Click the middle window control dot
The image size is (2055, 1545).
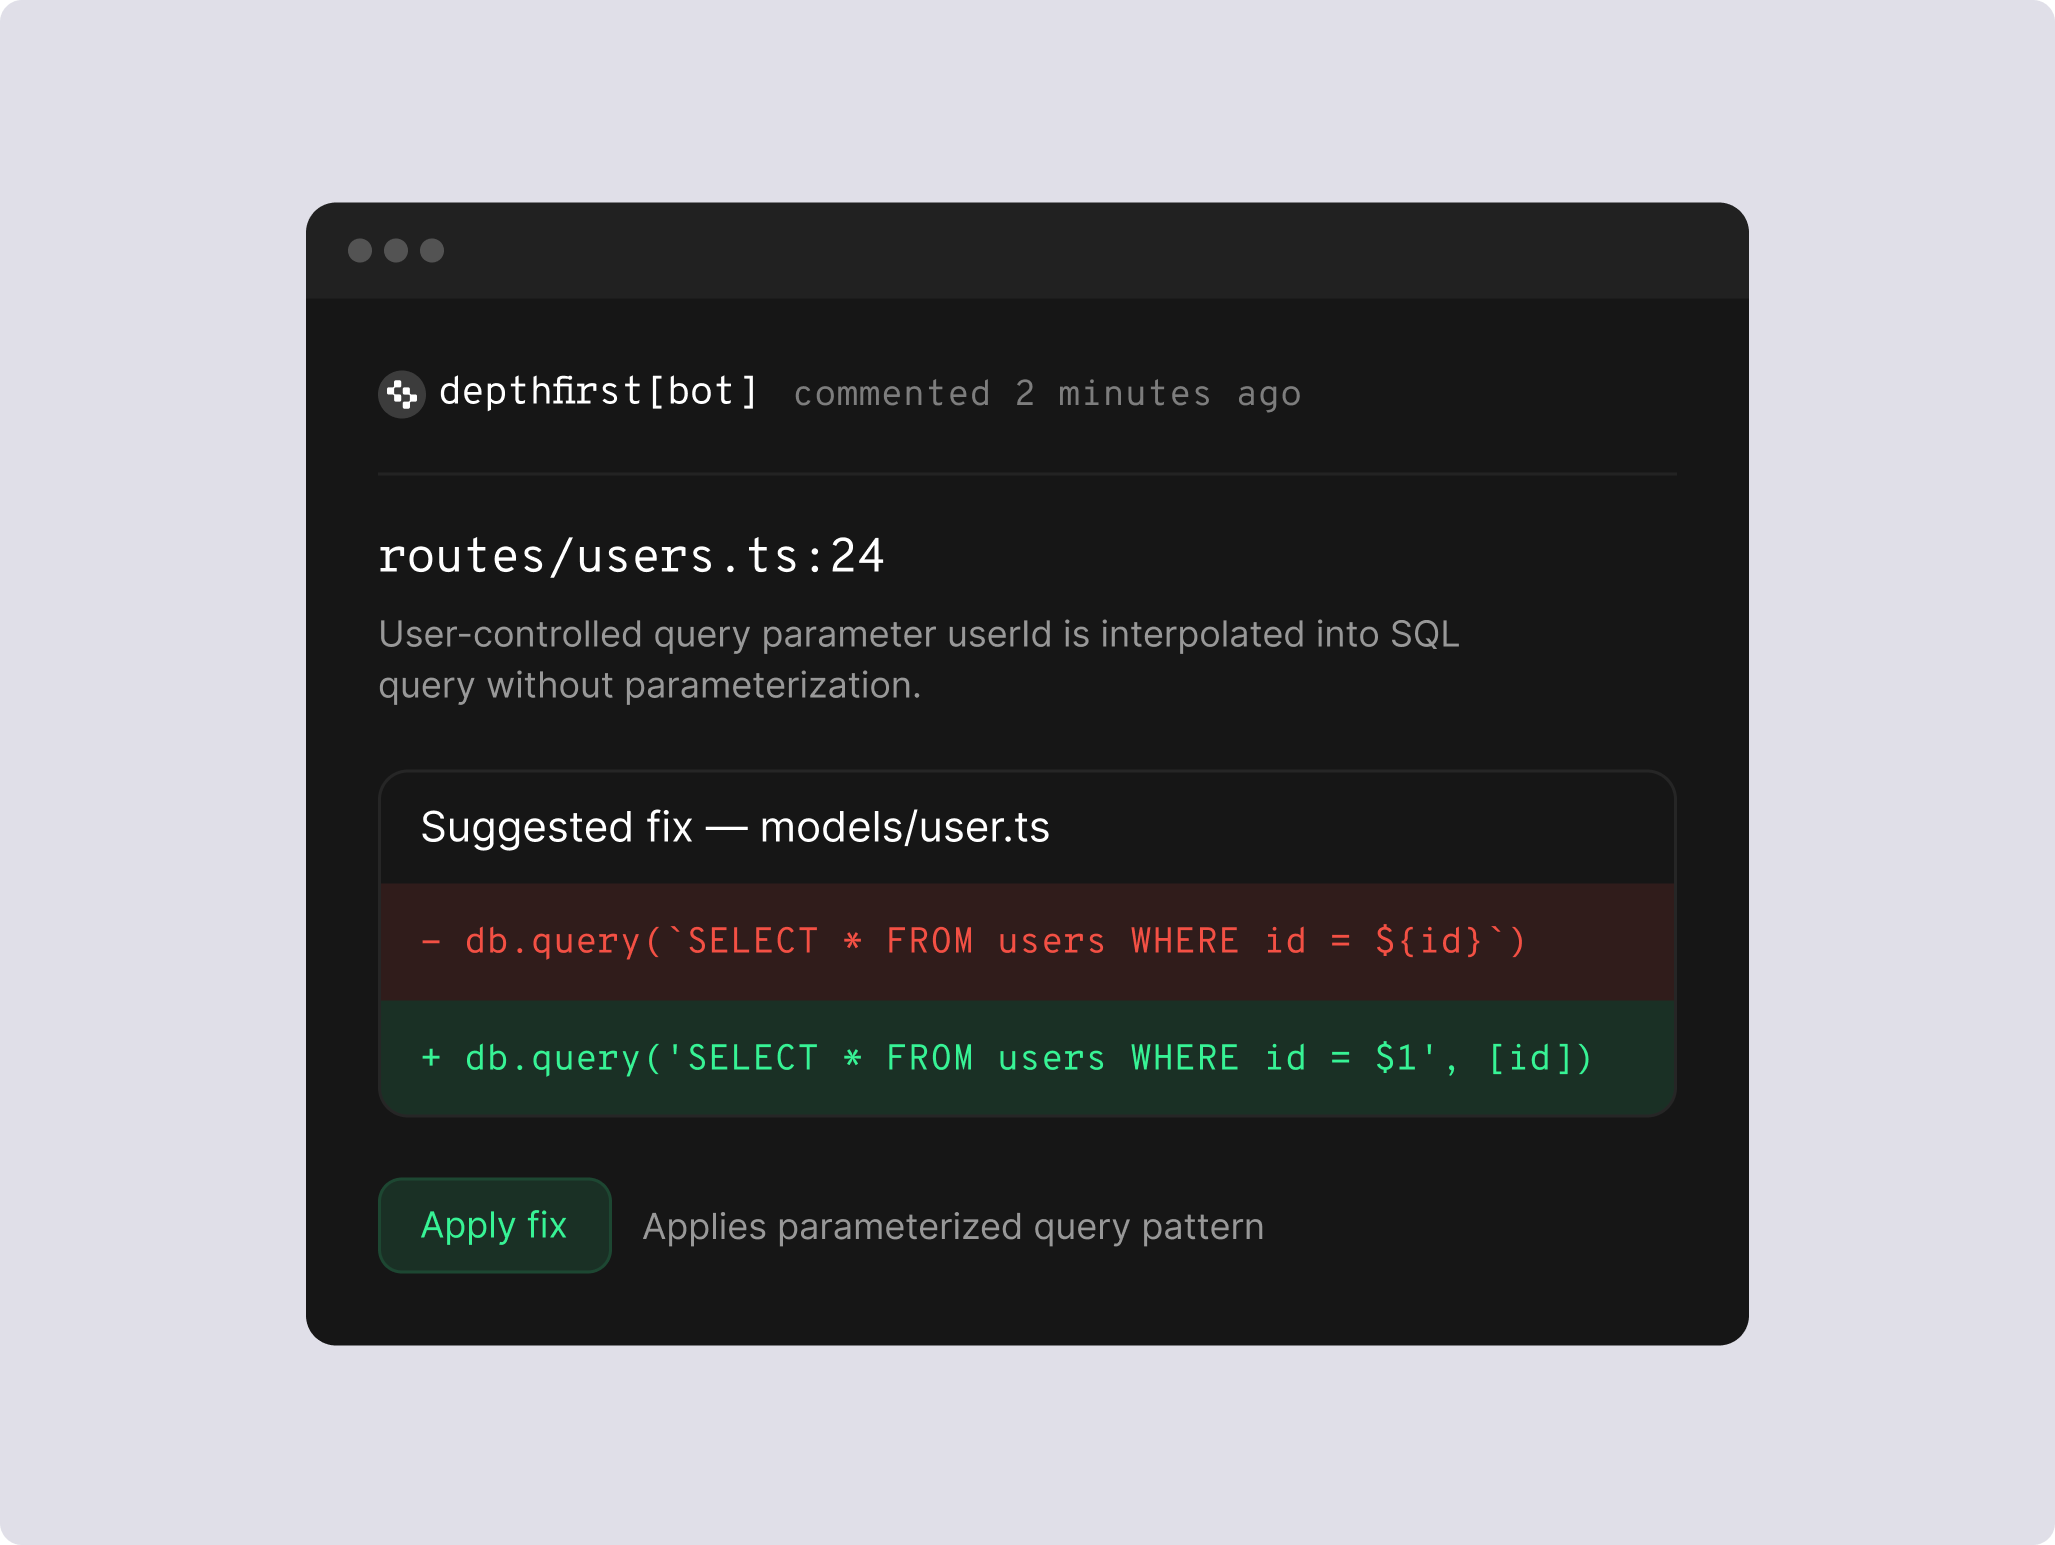(x=396, y=251)
